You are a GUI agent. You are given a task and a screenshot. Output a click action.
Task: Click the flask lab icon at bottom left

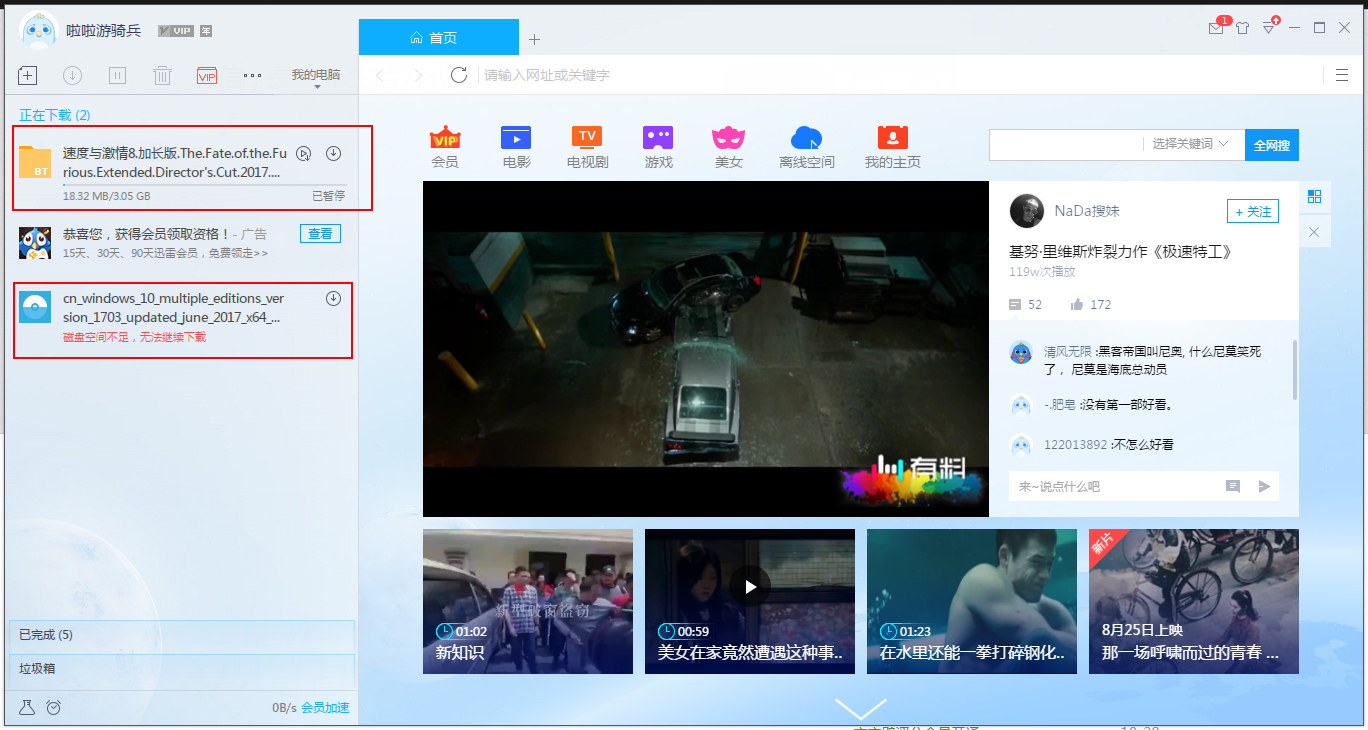tap(27, 707)
